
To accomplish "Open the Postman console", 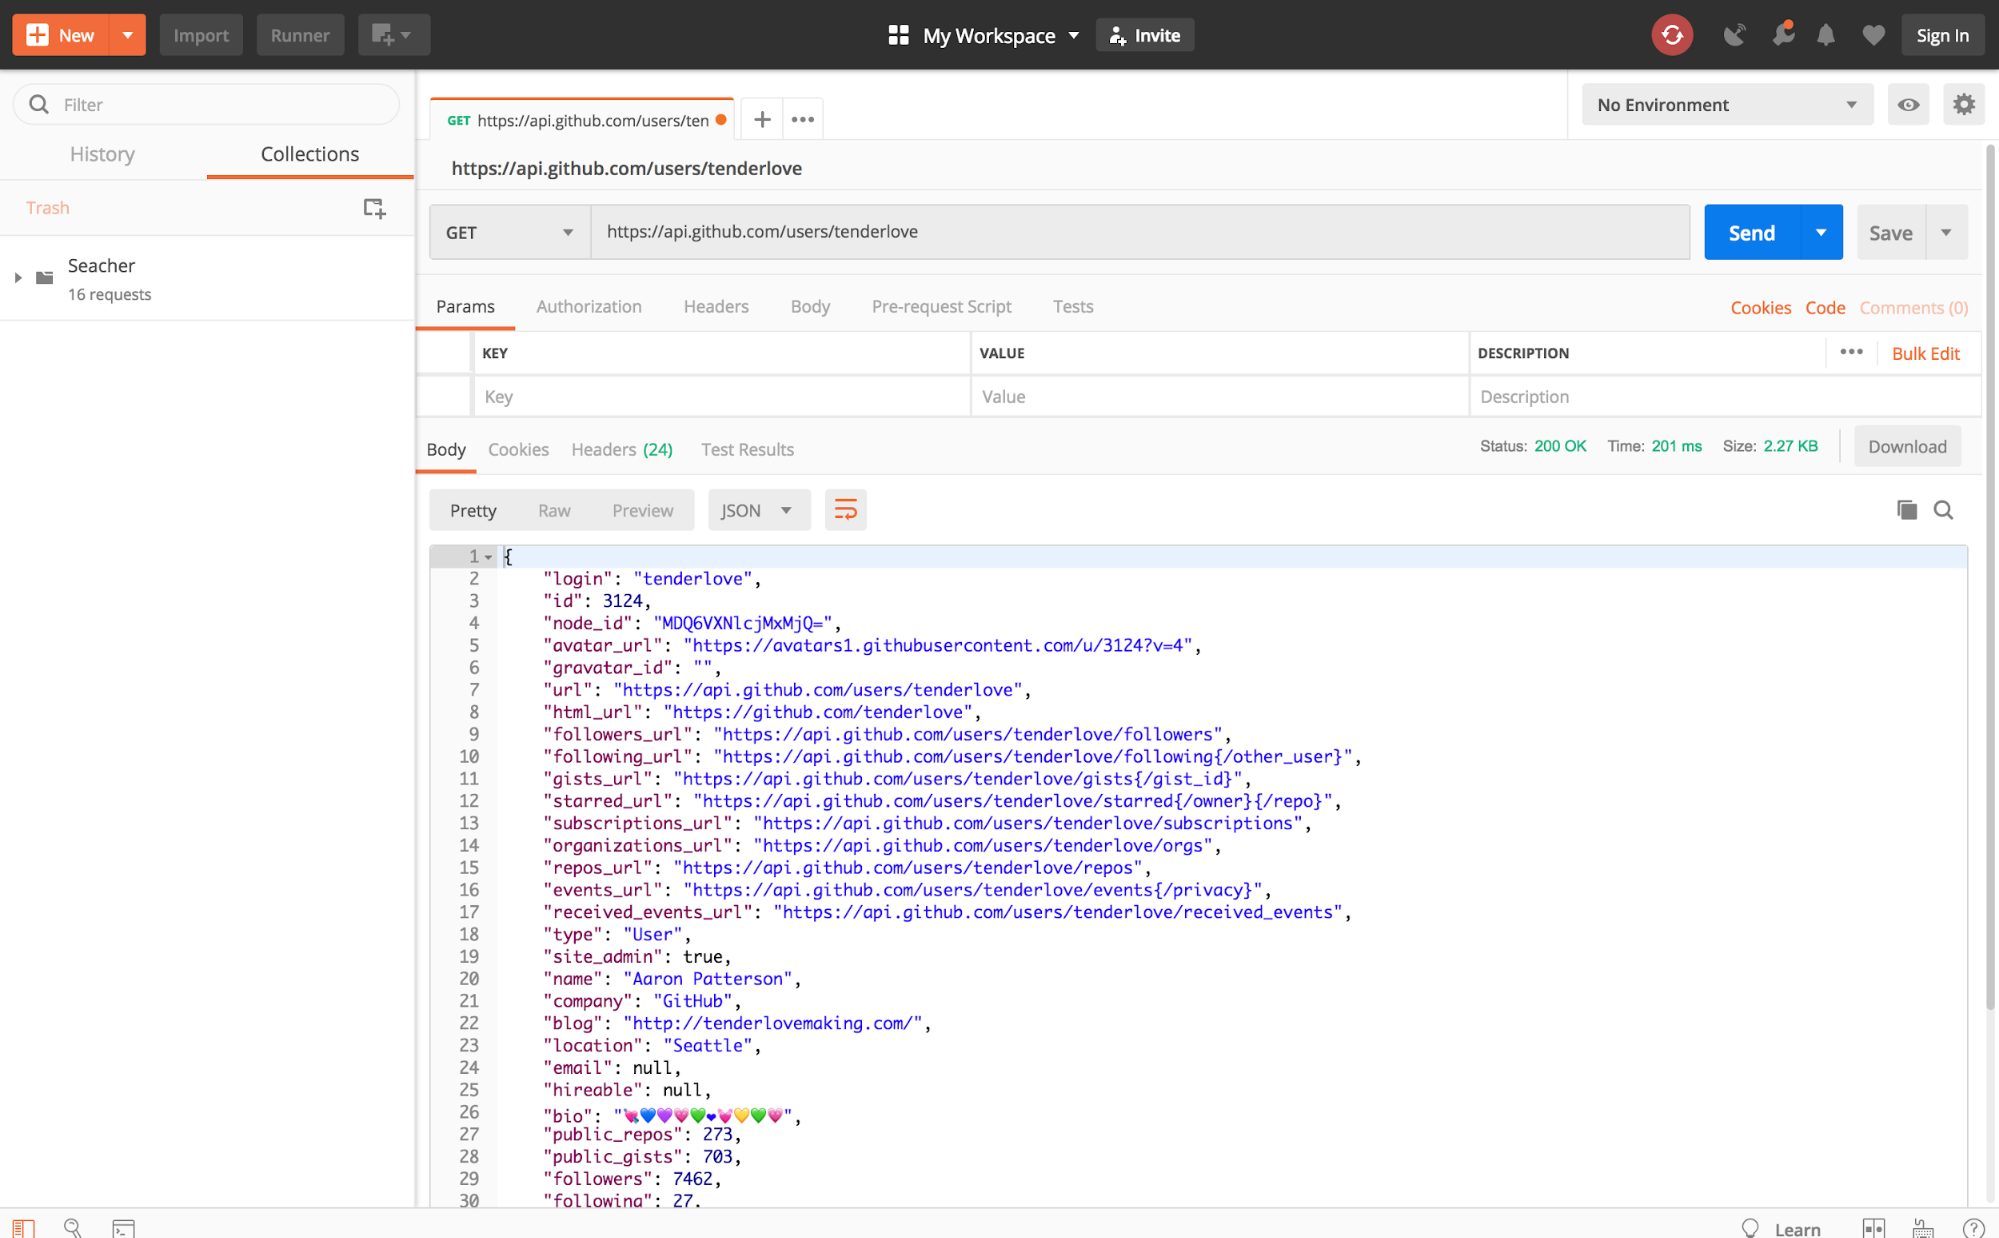I will pos(122,1227).
